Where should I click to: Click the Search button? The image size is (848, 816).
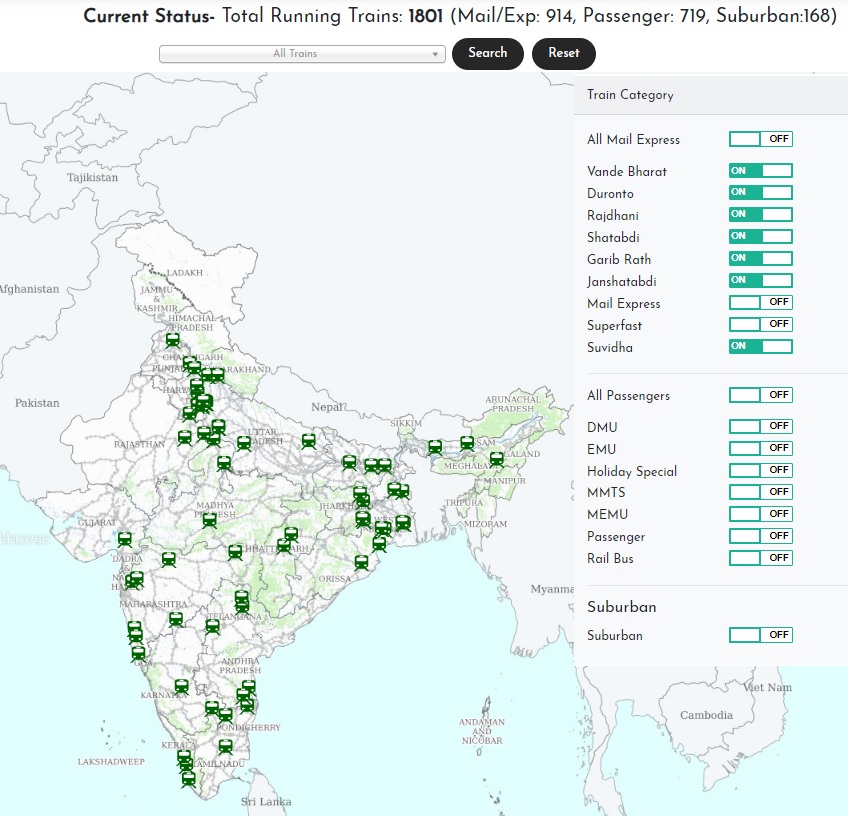click(487, 54)
